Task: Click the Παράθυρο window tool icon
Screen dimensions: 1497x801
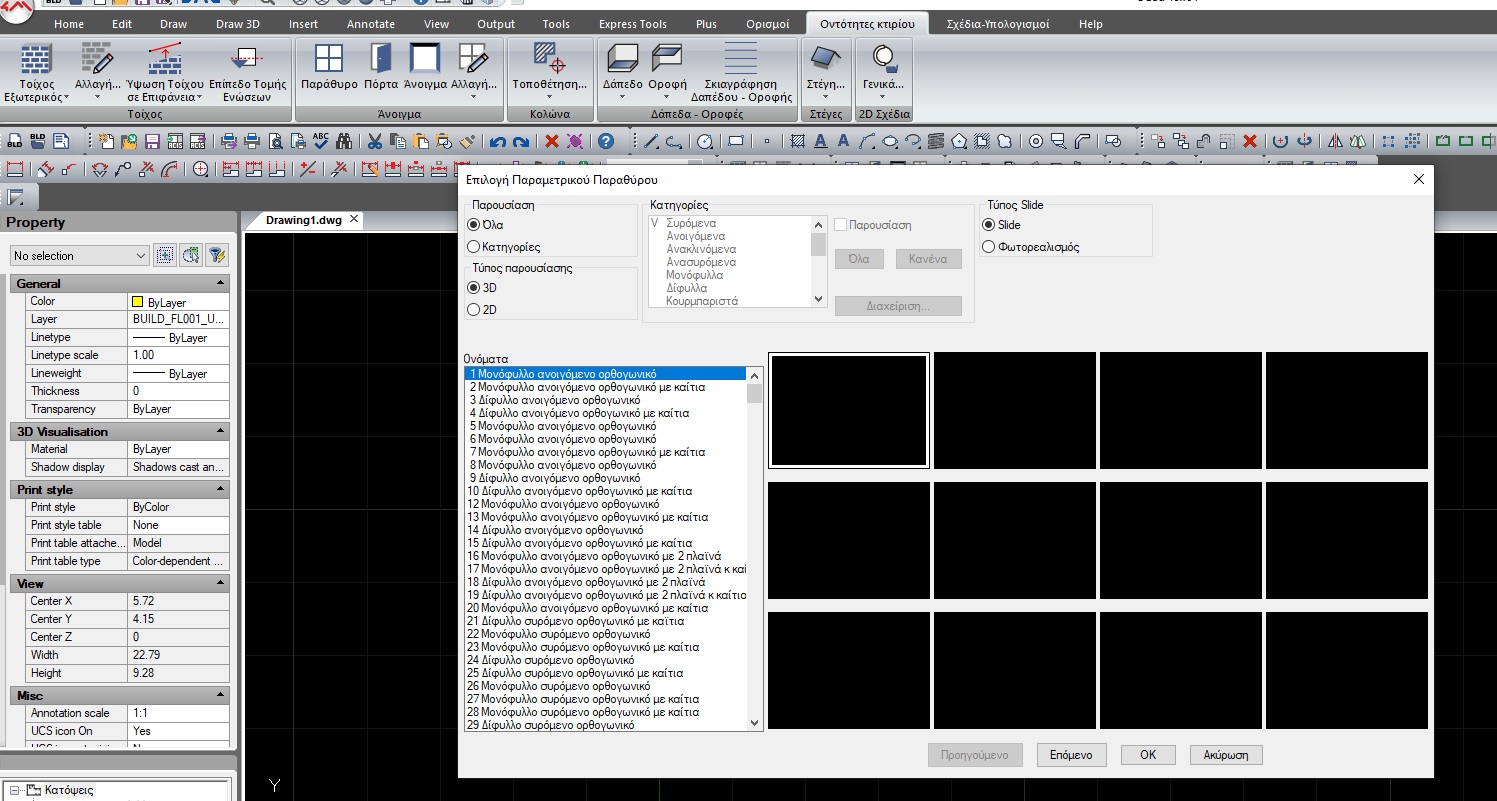Action: [x=328, y=60]
